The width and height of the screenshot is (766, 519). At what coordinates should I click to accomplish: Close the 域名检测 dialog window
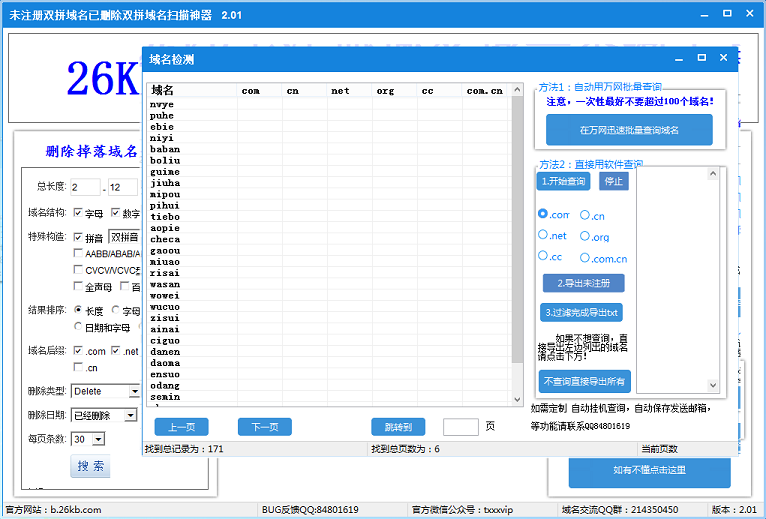point(723,59)
